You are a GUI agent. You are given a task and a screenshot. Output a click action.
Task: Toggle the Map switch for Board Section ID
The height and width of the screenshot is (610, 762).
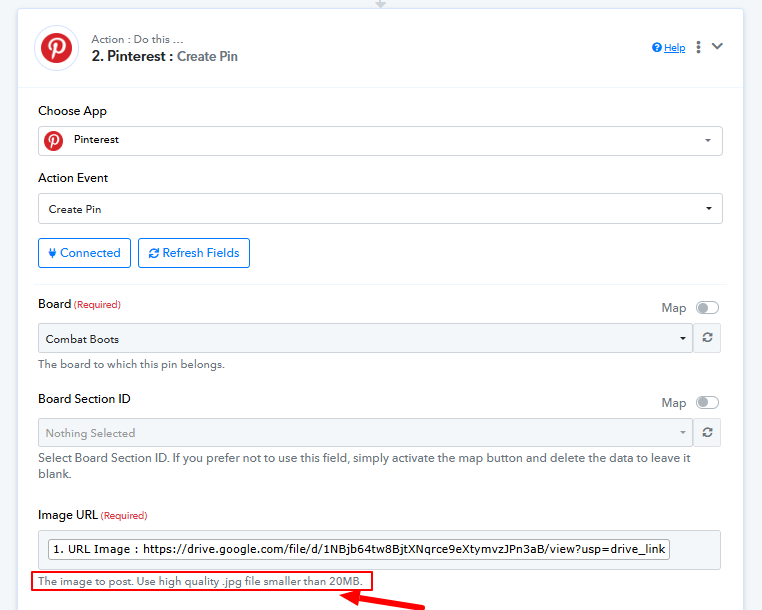tap(707, 402)
